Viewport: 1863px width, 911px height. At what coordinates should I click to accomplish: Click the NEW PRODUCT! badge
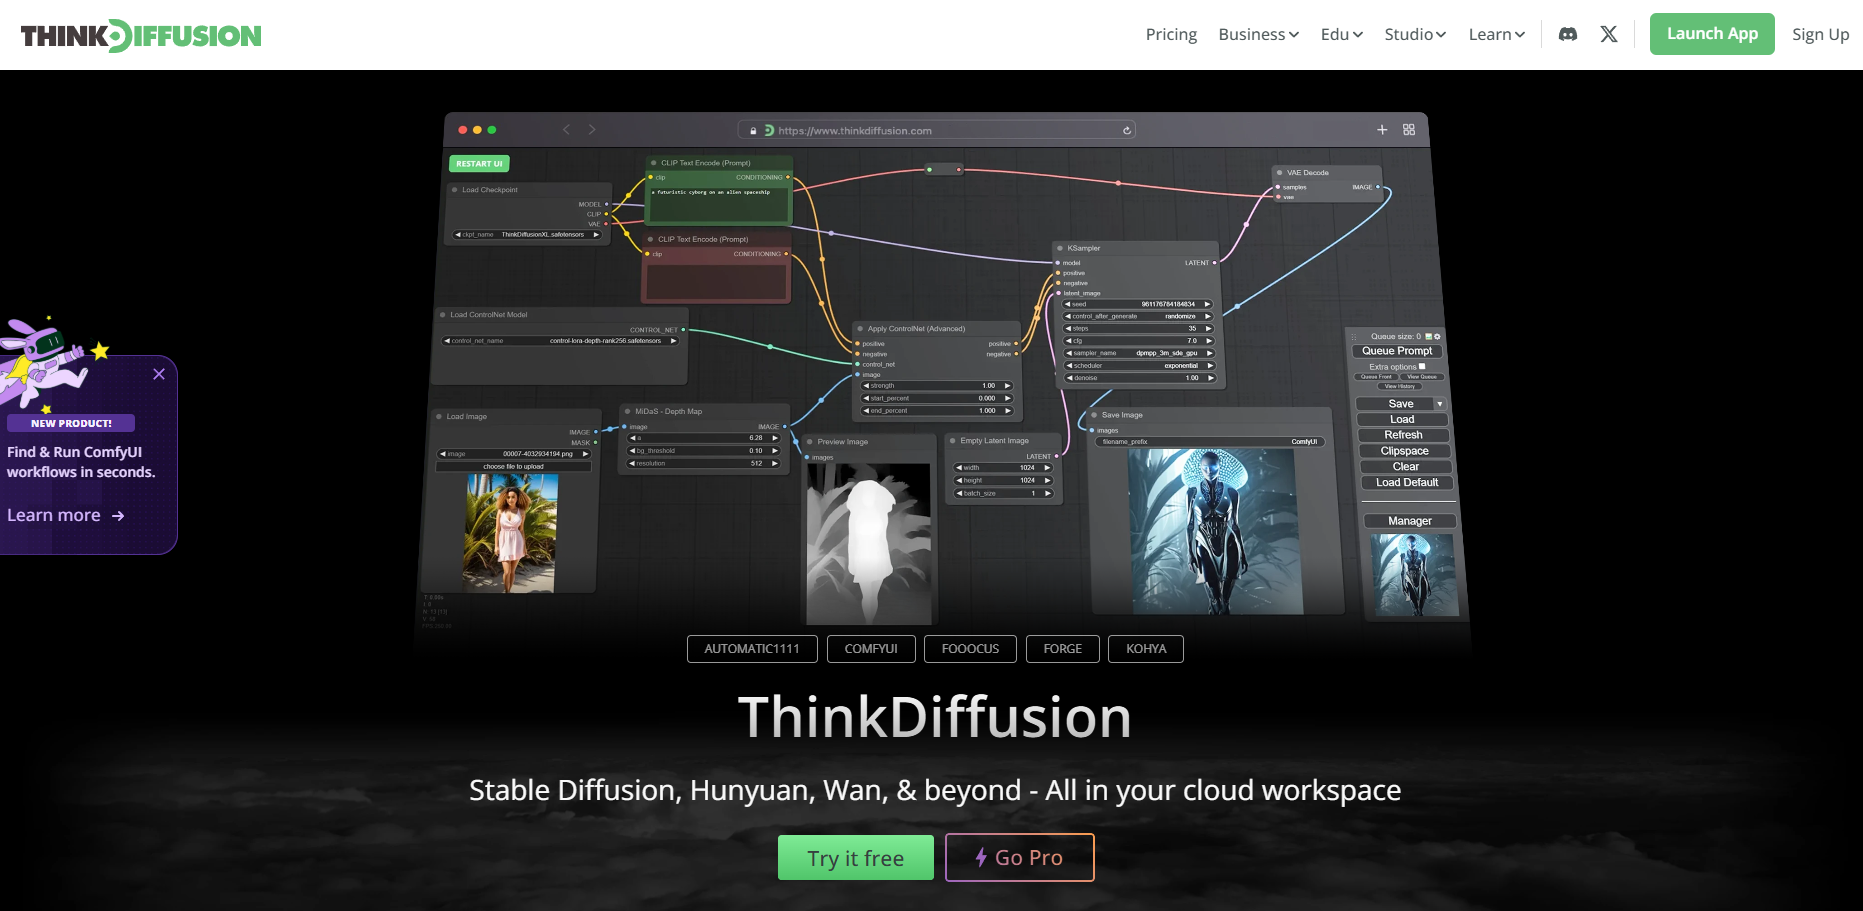(x=71, y=423)
